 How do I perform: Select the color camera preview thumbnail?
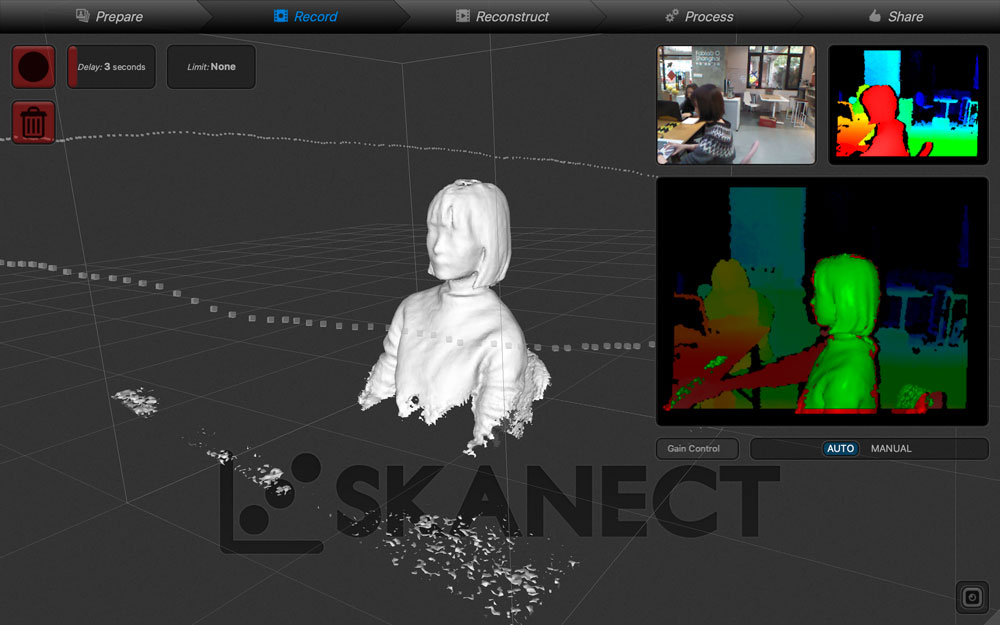[736, 105]
